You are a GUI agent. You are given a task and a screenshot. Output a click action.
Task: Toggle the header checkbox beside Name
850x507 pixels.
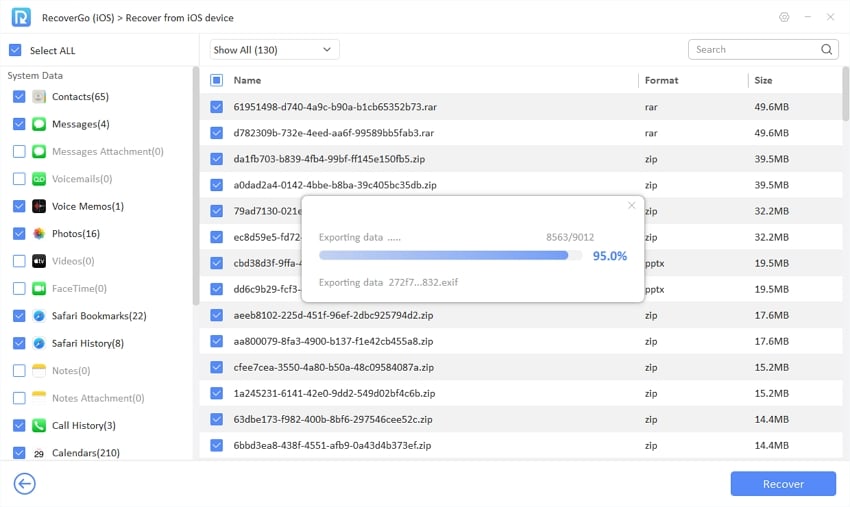217,80
